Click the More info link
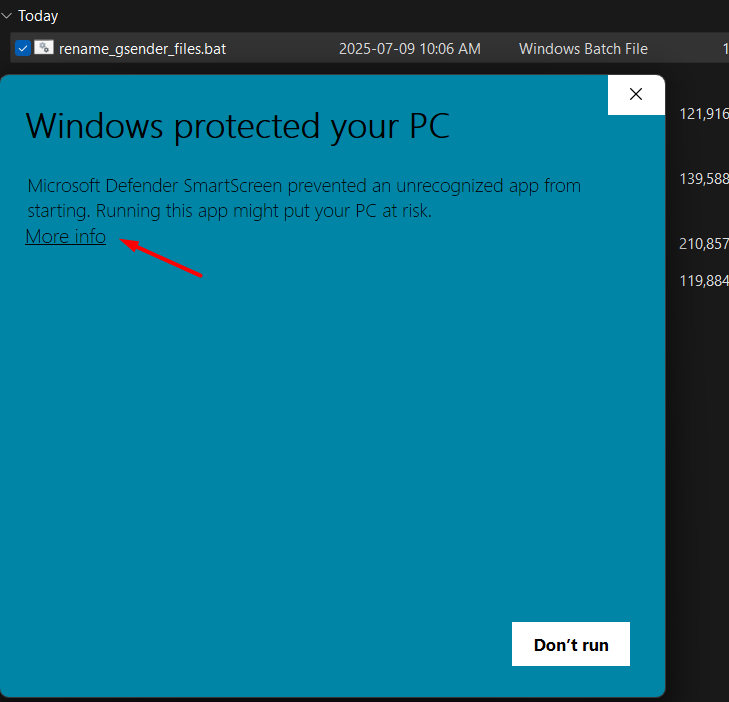Viewport: 729px width, 702px height. pyautogui.click(x=66, y=237)
